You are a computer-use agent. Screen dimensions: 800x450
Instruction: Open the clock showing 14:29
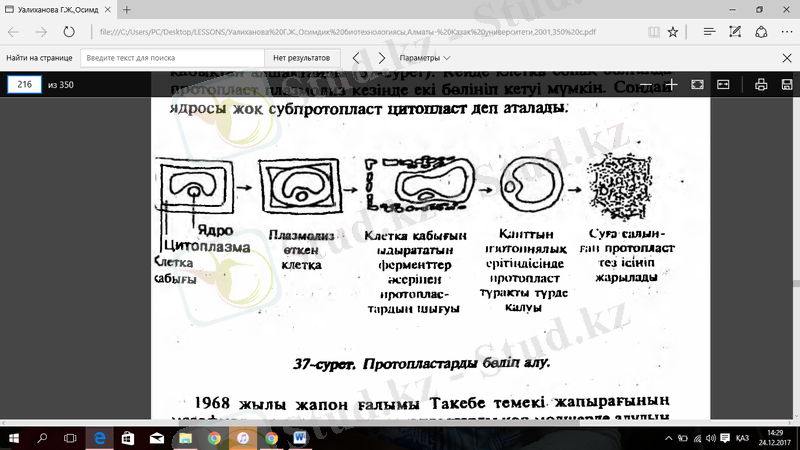point(774,438)
